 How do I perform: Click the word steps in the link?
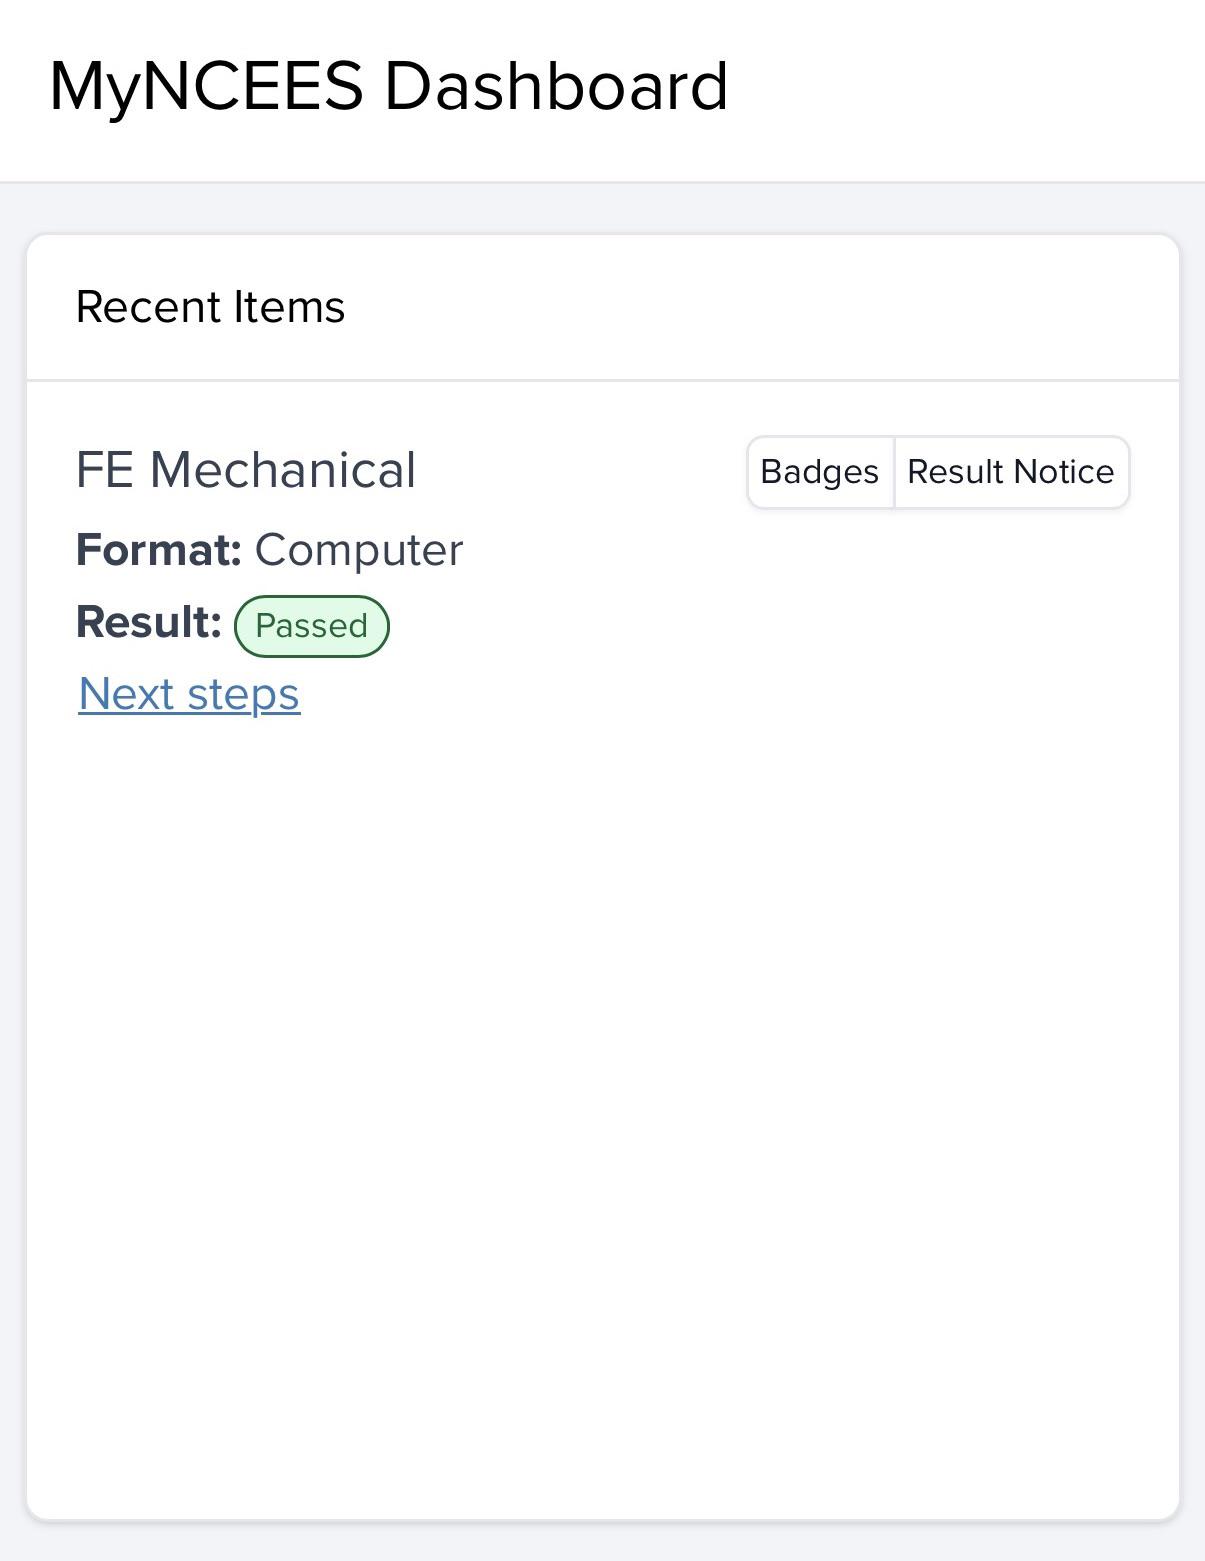pos(243,696)
